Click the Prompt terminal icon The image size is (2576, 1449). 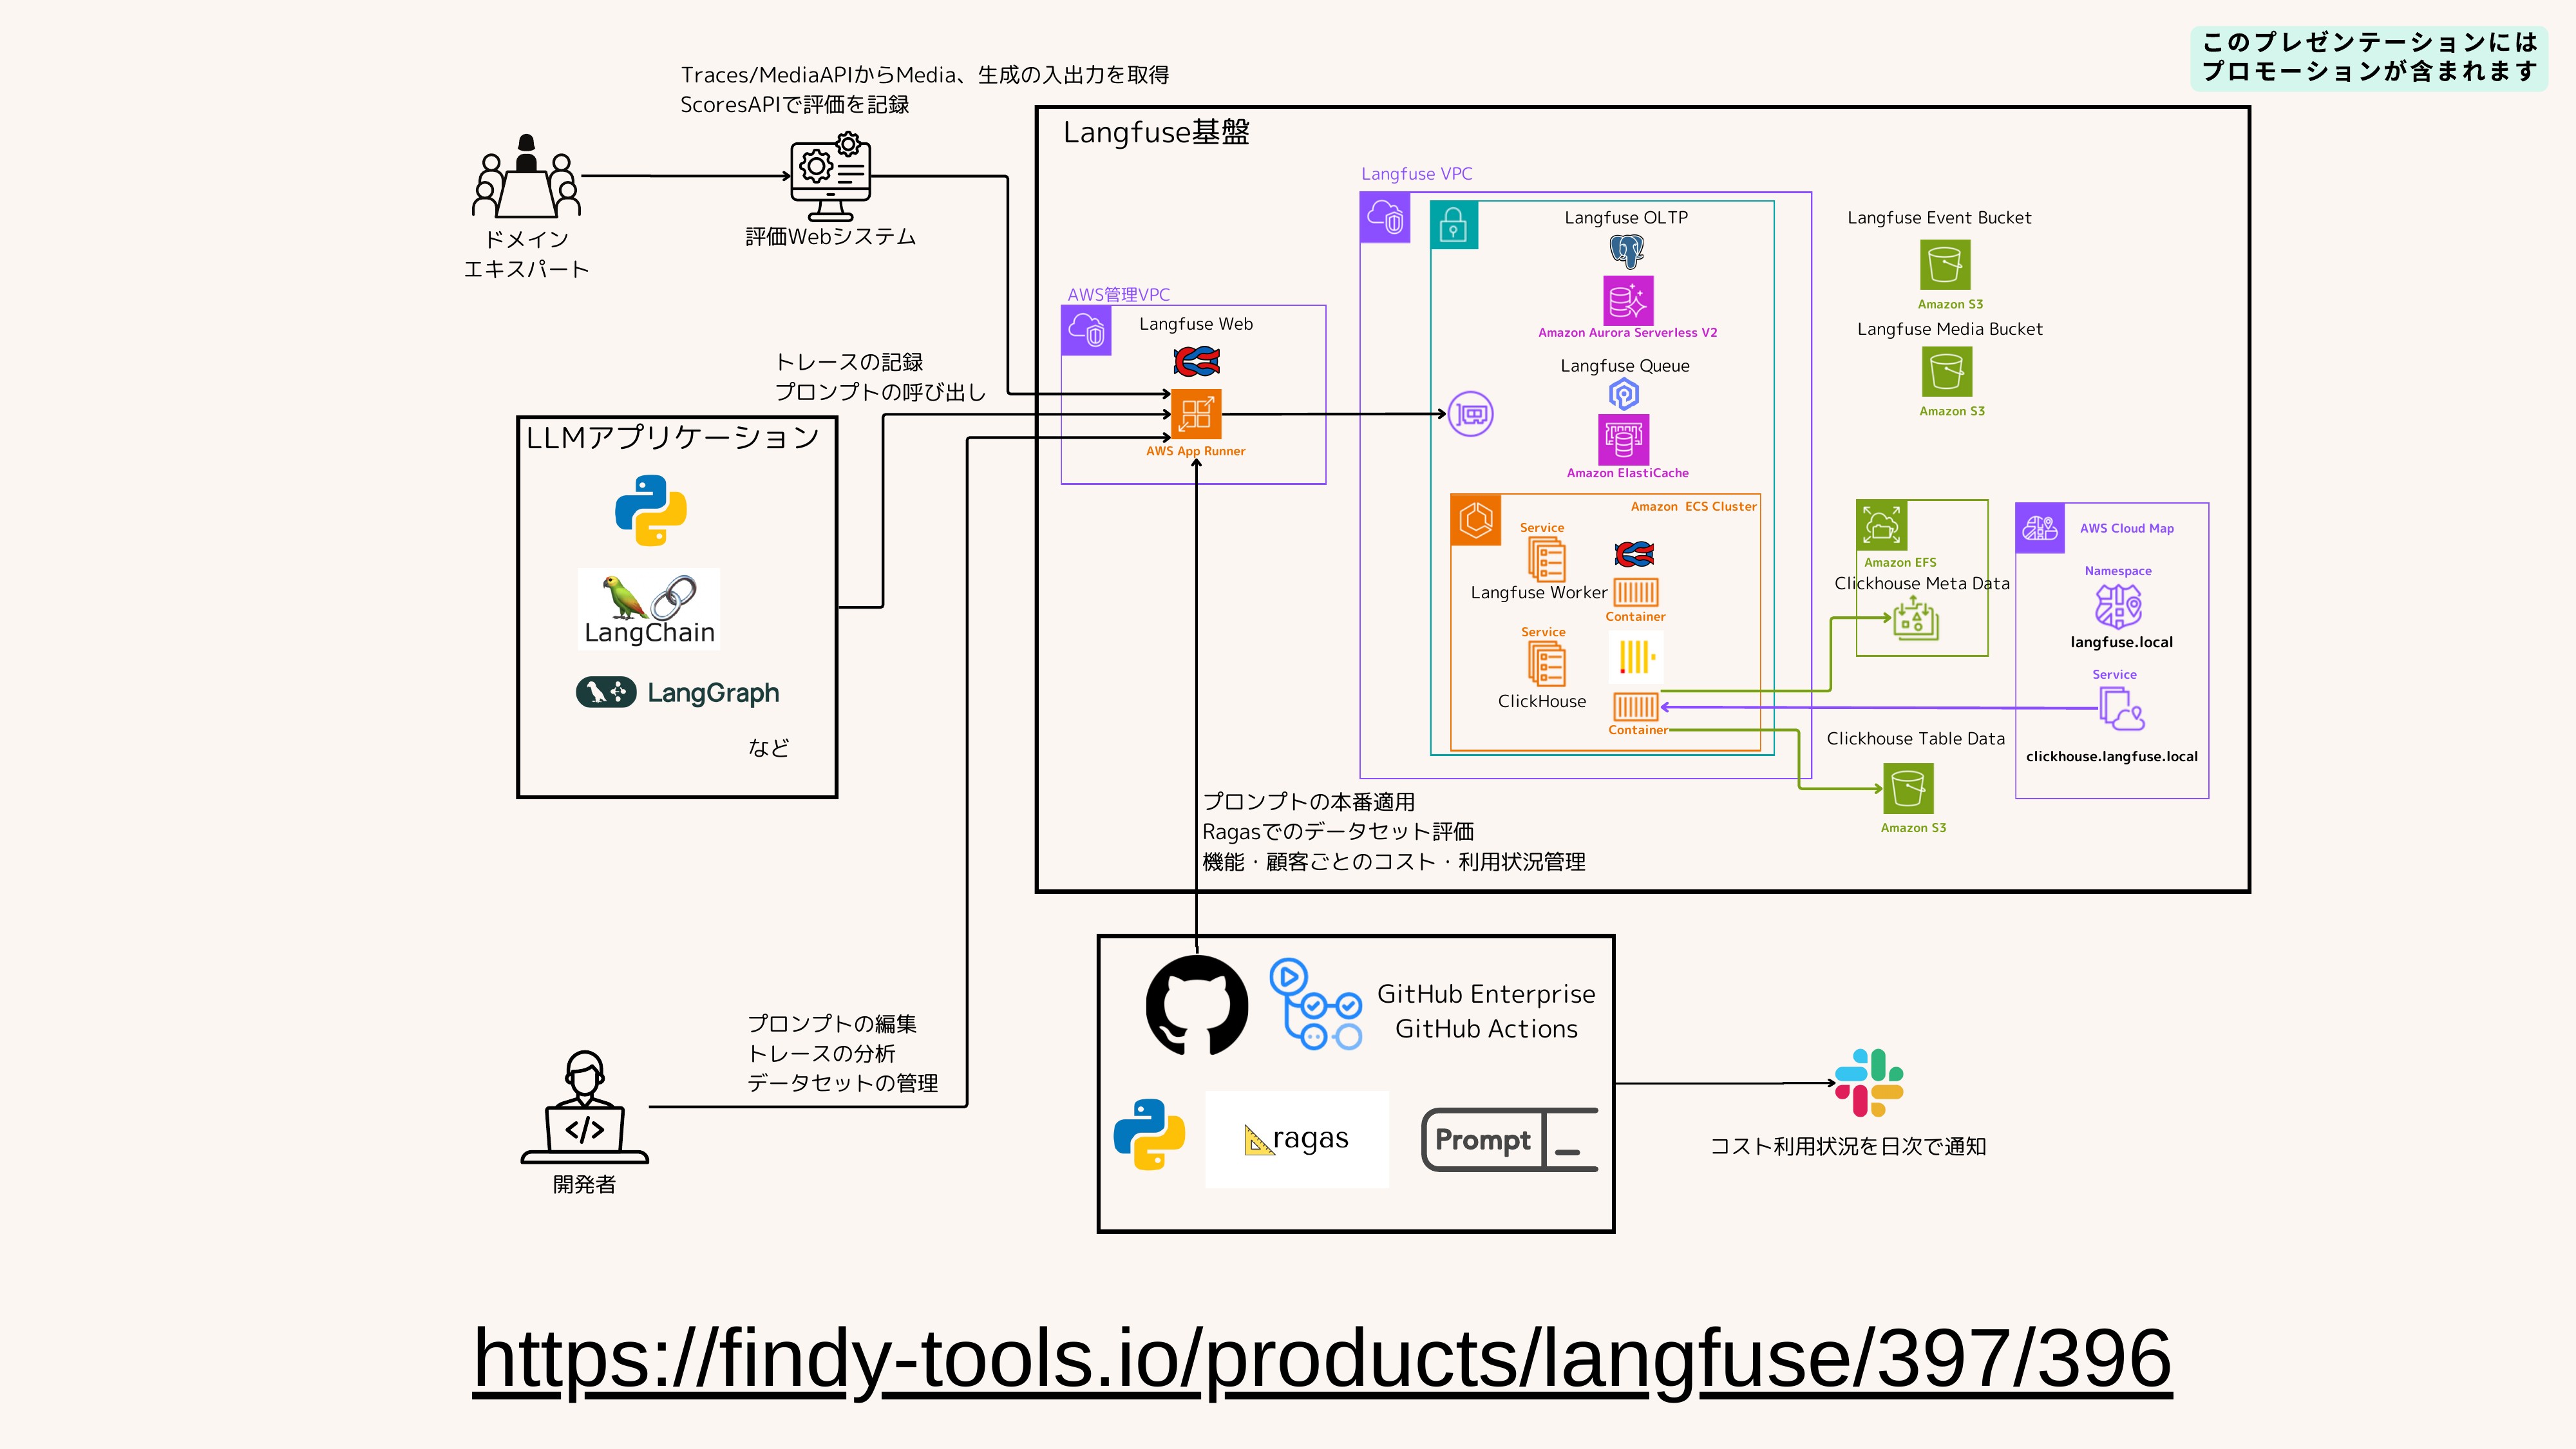[1509, 1139]
